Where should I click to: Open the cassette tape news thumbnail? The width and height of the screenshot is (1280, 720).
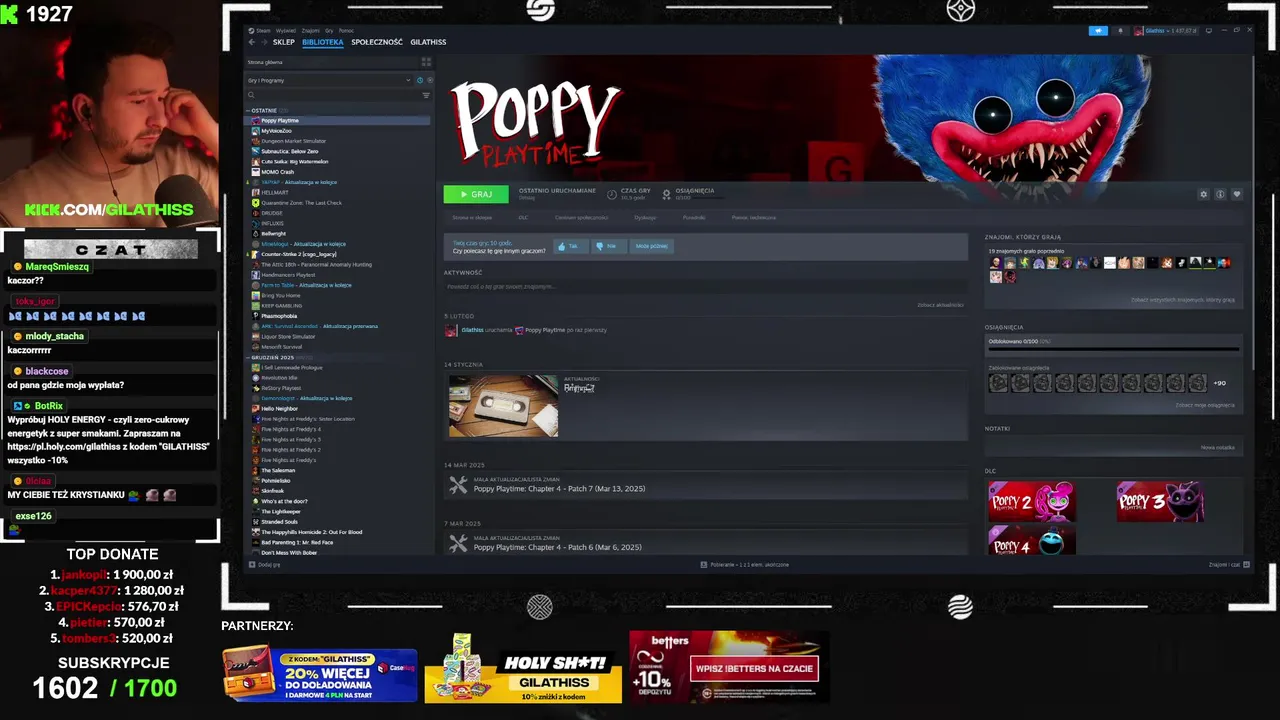(503, 406)
